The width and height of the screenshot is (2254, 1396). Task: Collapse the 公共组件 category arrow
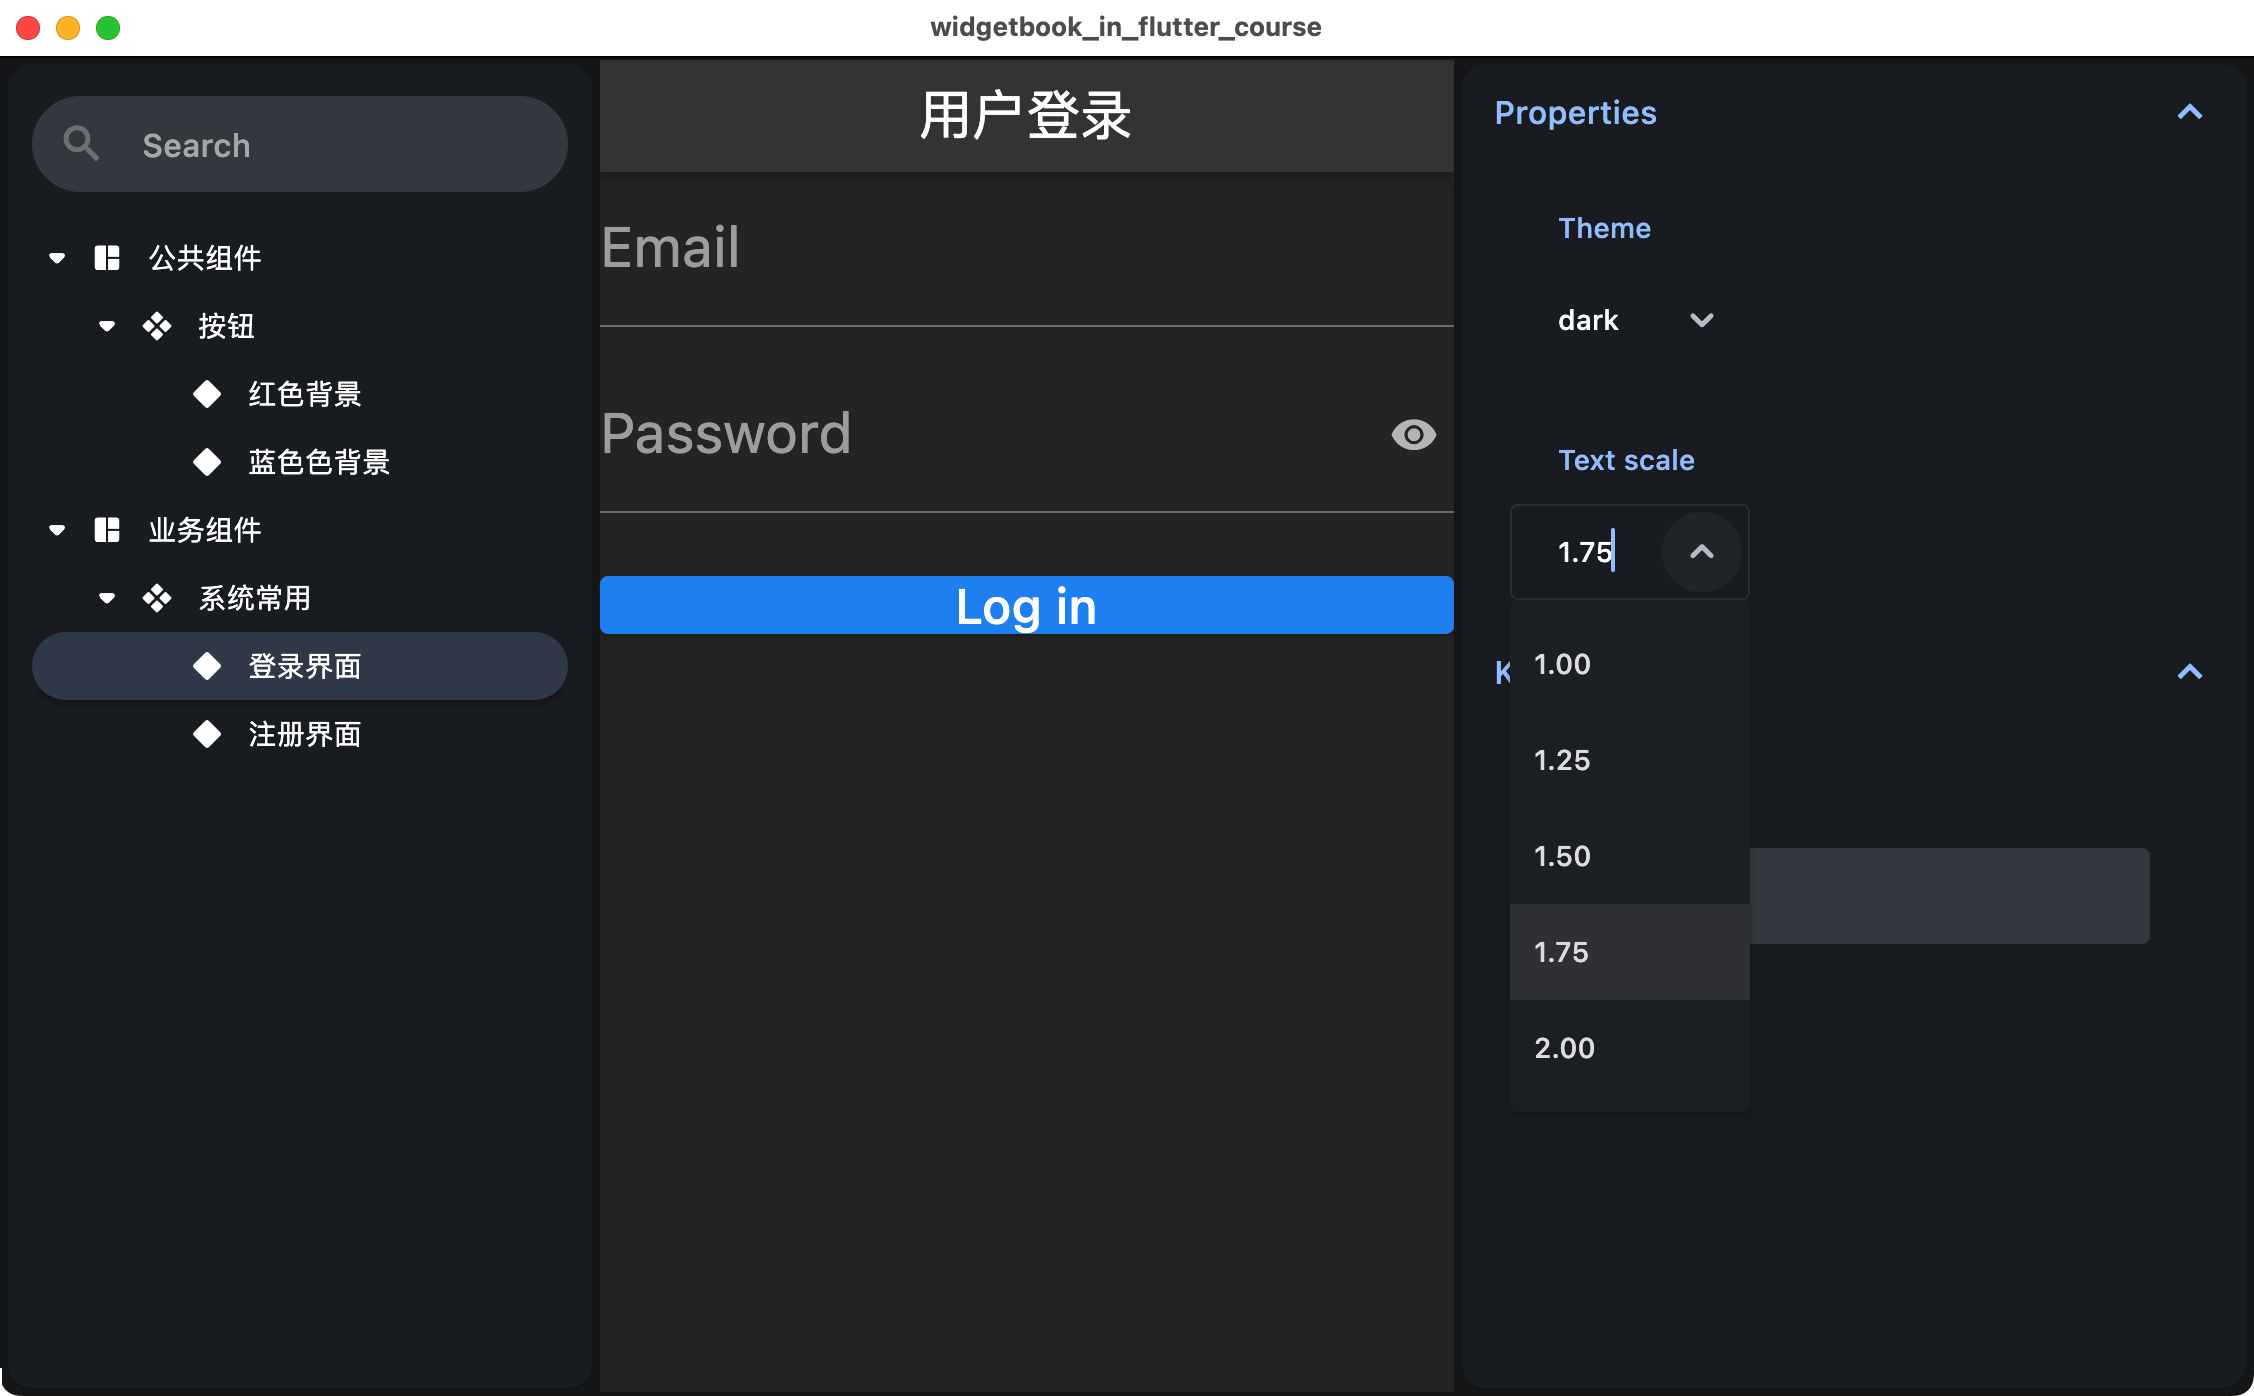click(x=57, y=258)
